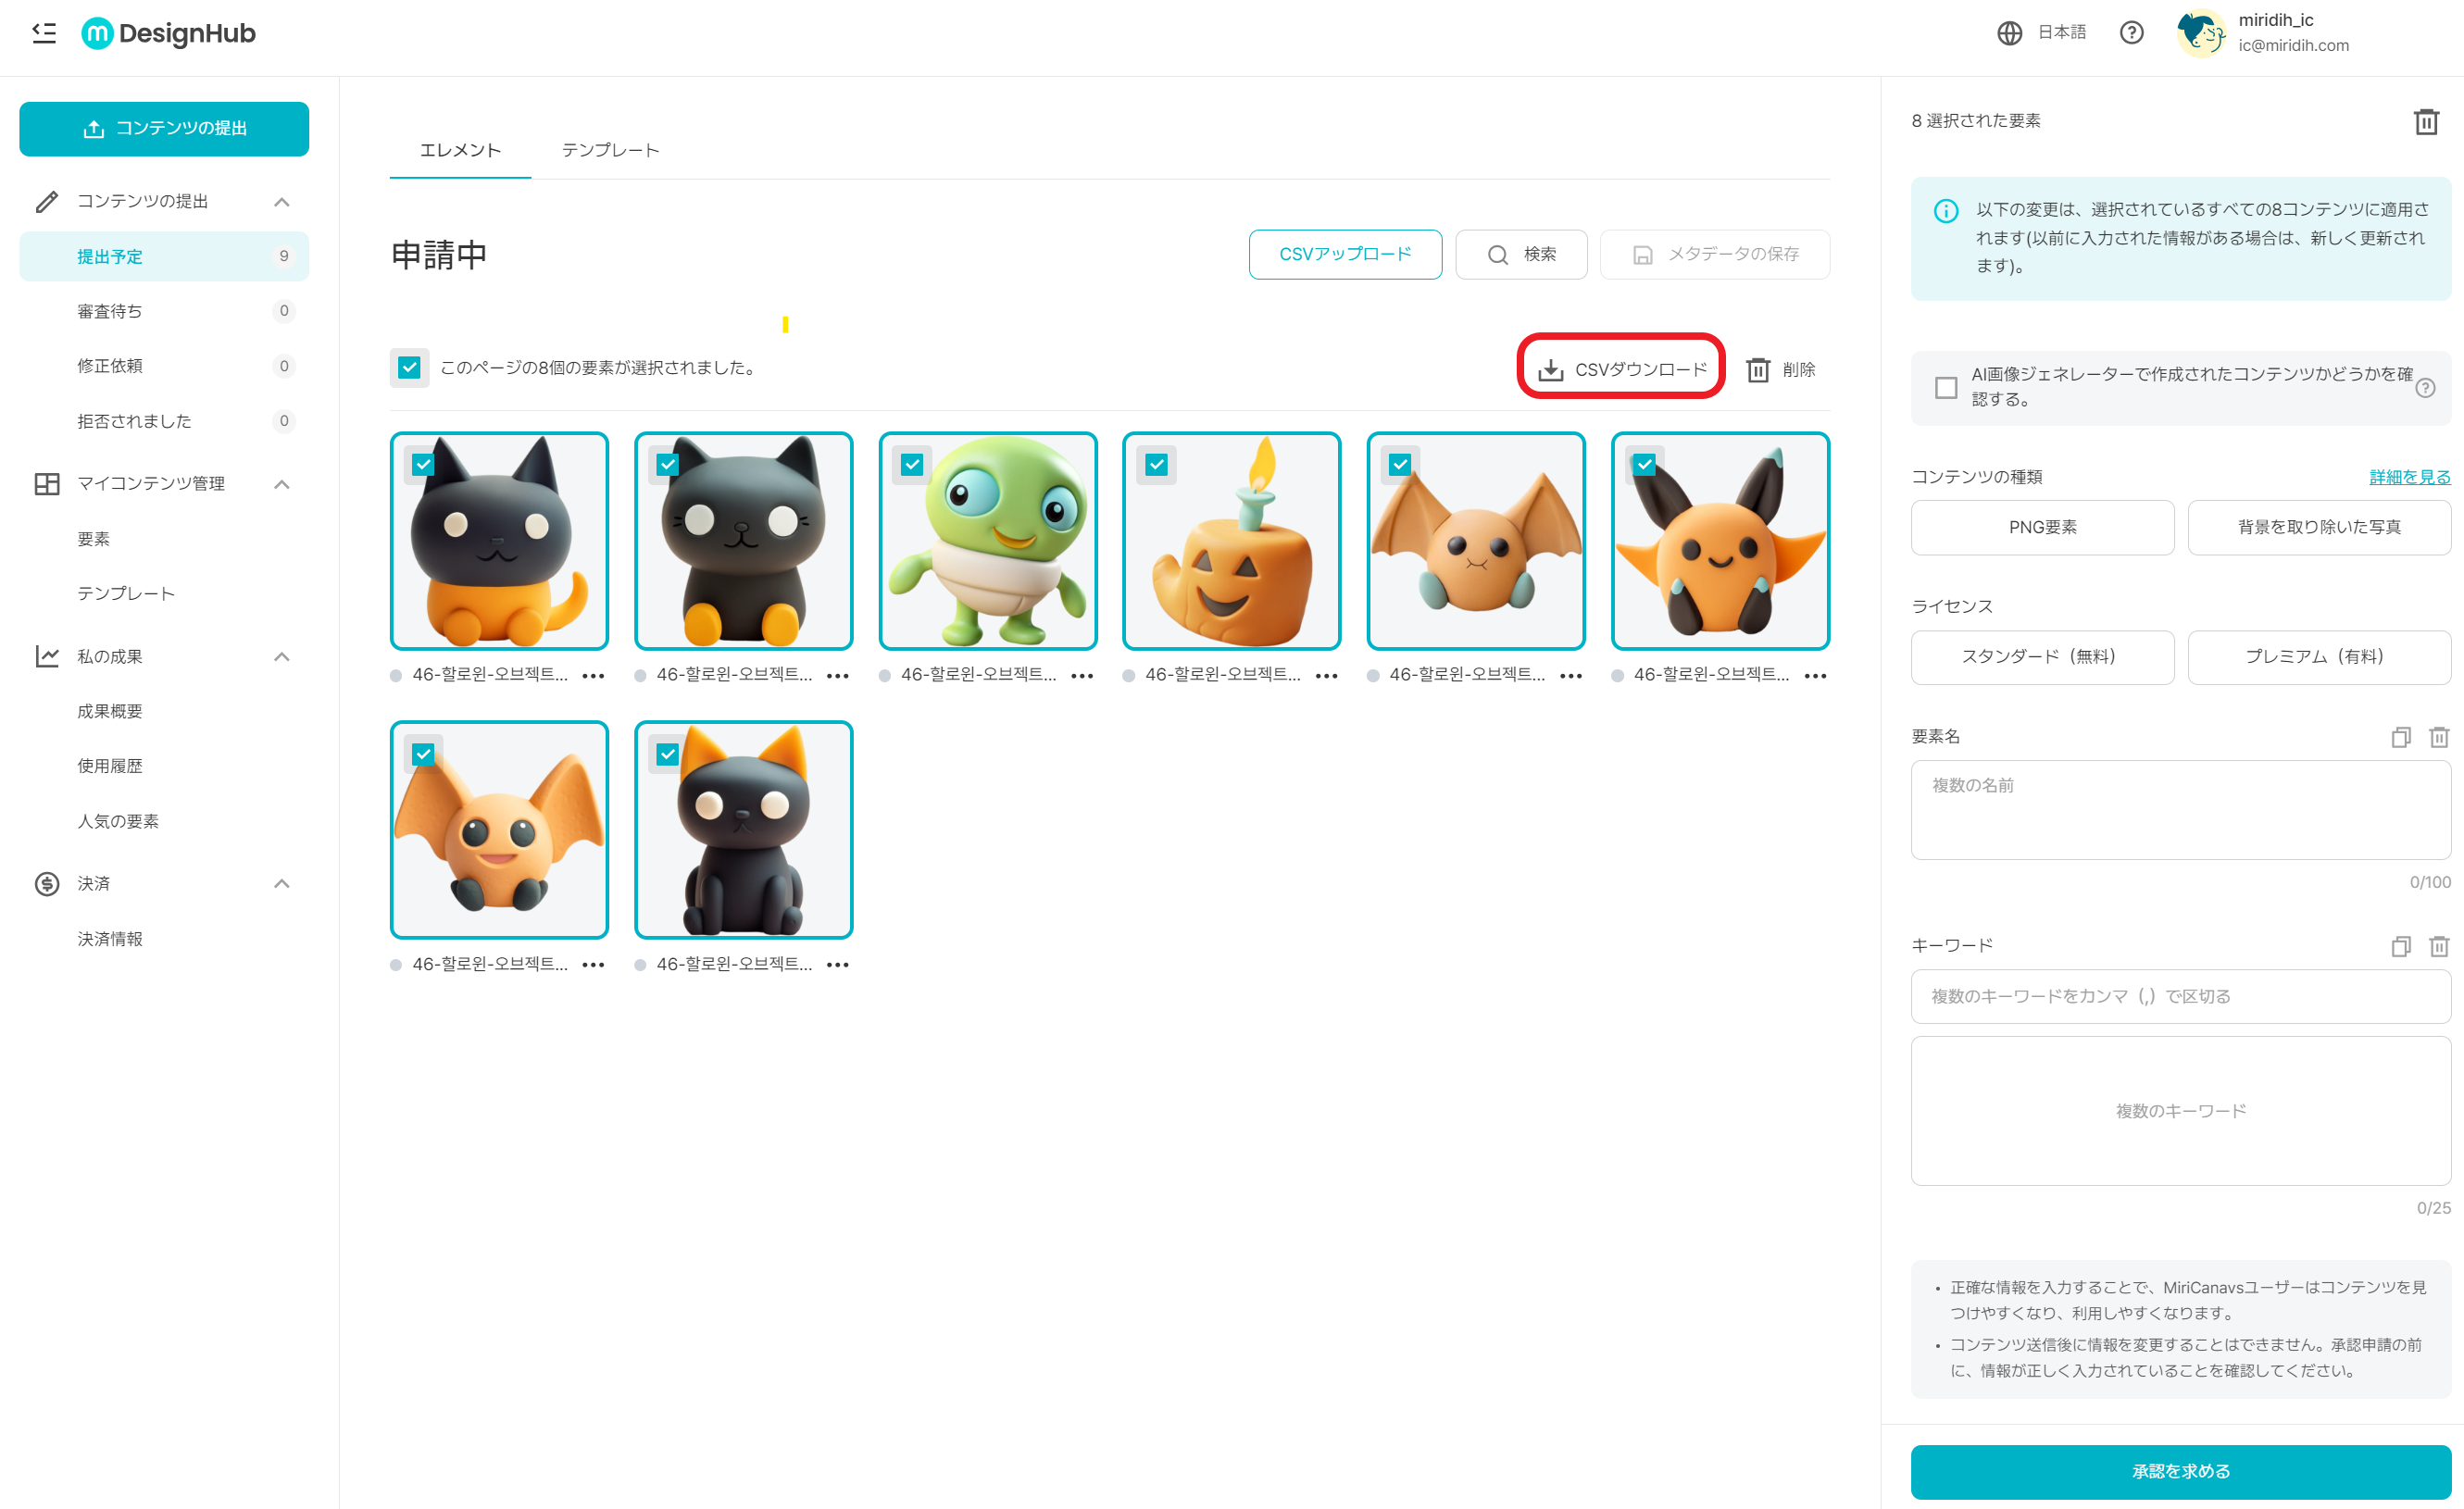
Task: Enable AI image generator confirmation checkbox
Action: (x=1945, y=387)
